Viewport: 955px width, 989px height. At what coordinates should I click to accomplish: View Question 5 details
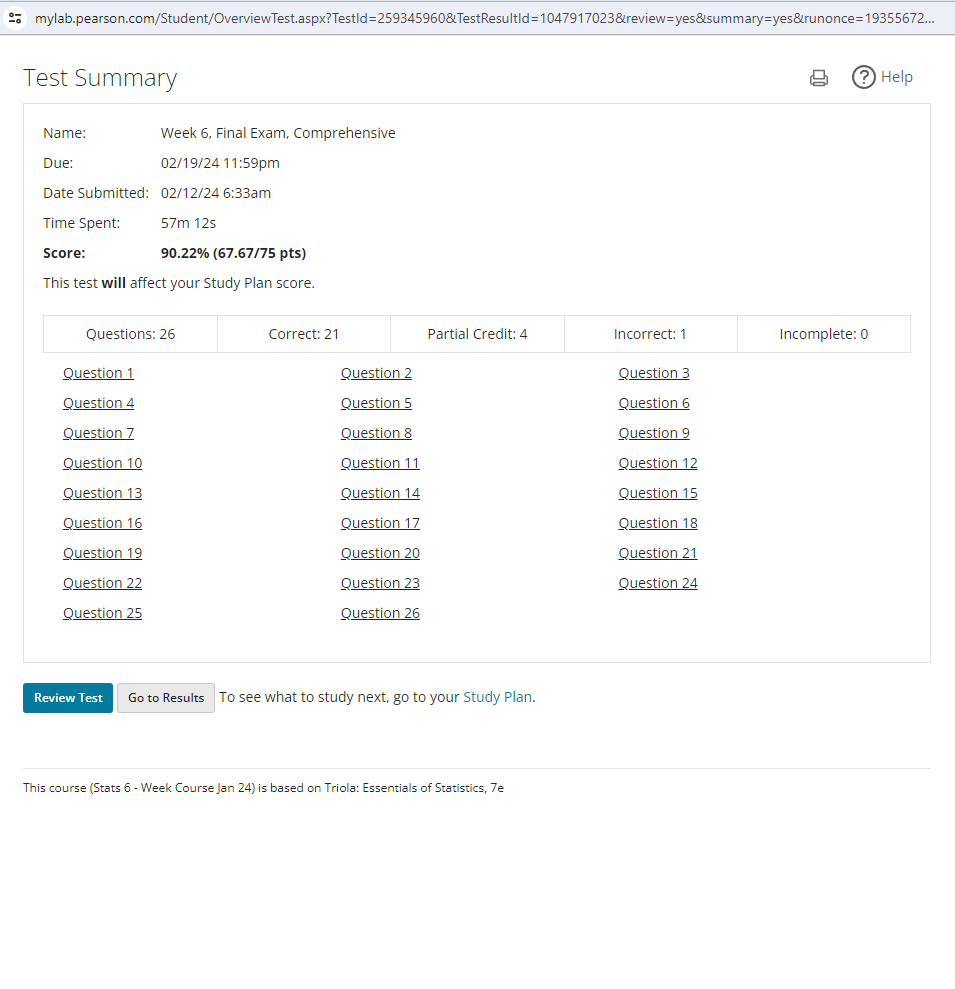point(376,403)
